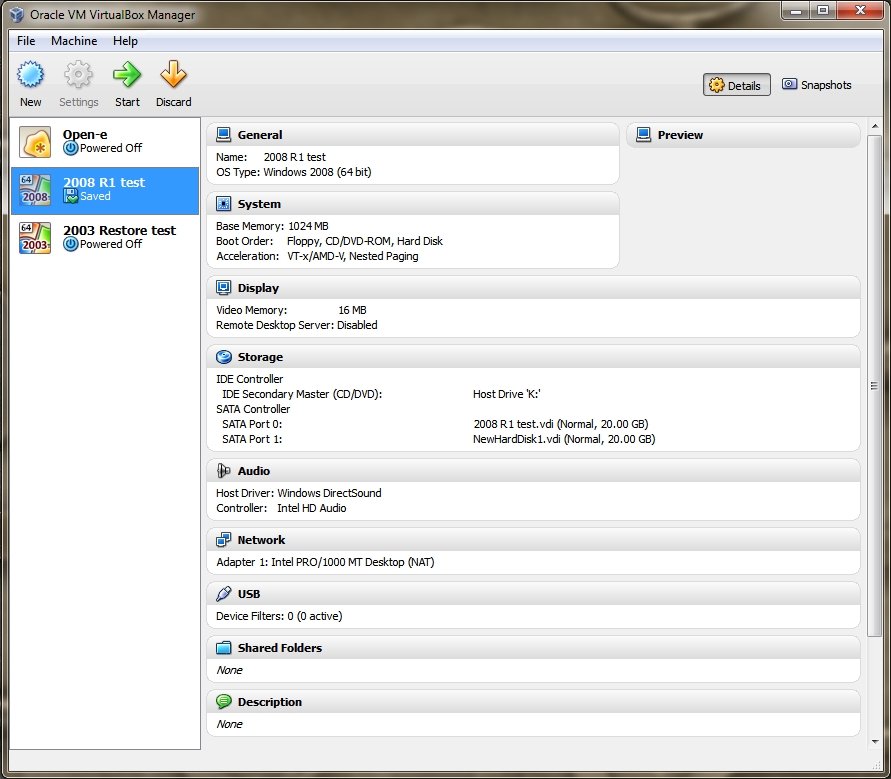
Task: Click the 'SATA Controller' label
Action: (x=253, y=409)
